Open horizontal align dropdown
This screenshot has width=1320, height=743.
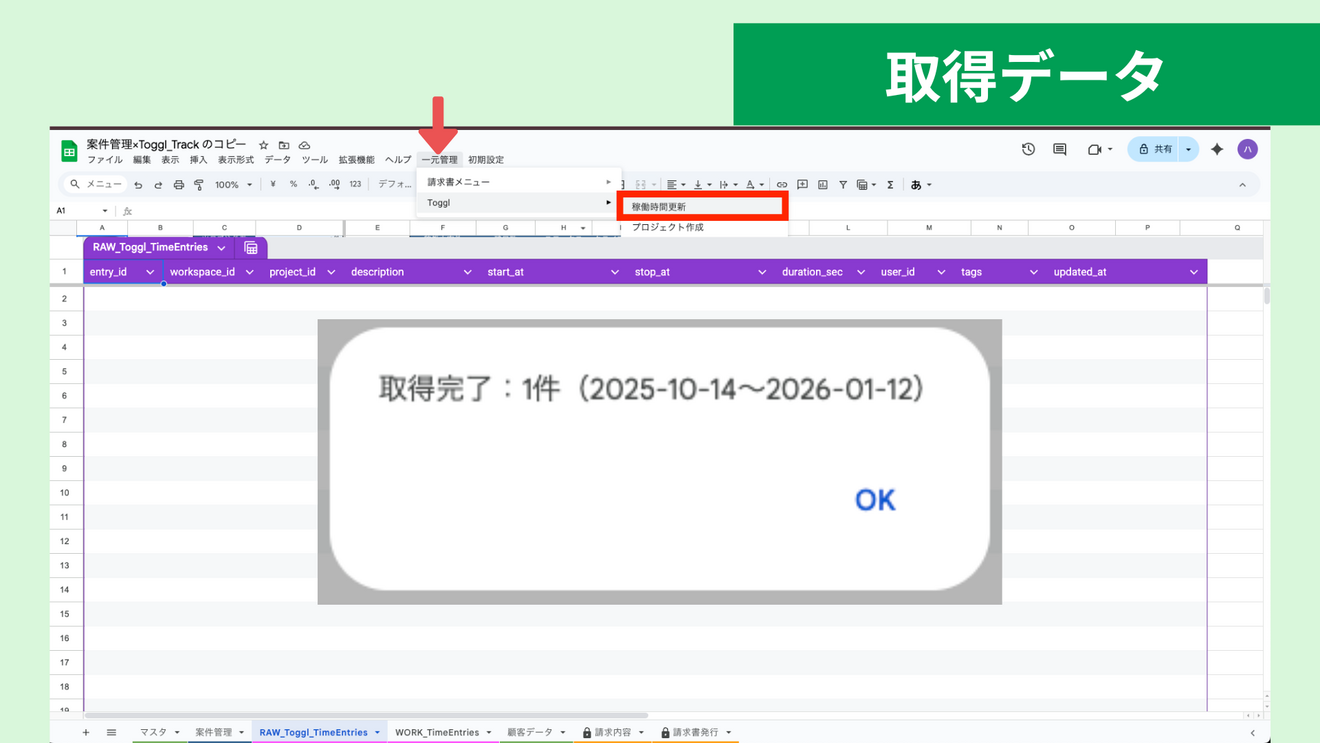(676, 185)
